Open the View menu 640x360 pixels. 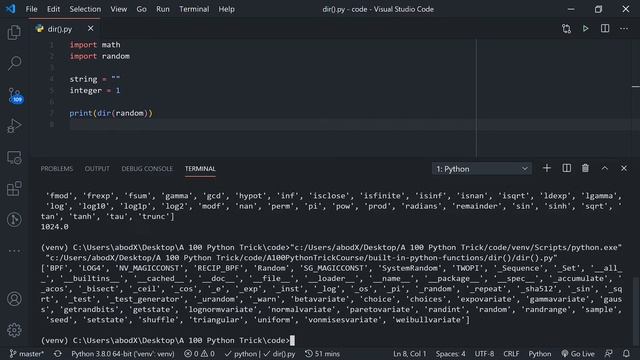(x=118, y=9)
